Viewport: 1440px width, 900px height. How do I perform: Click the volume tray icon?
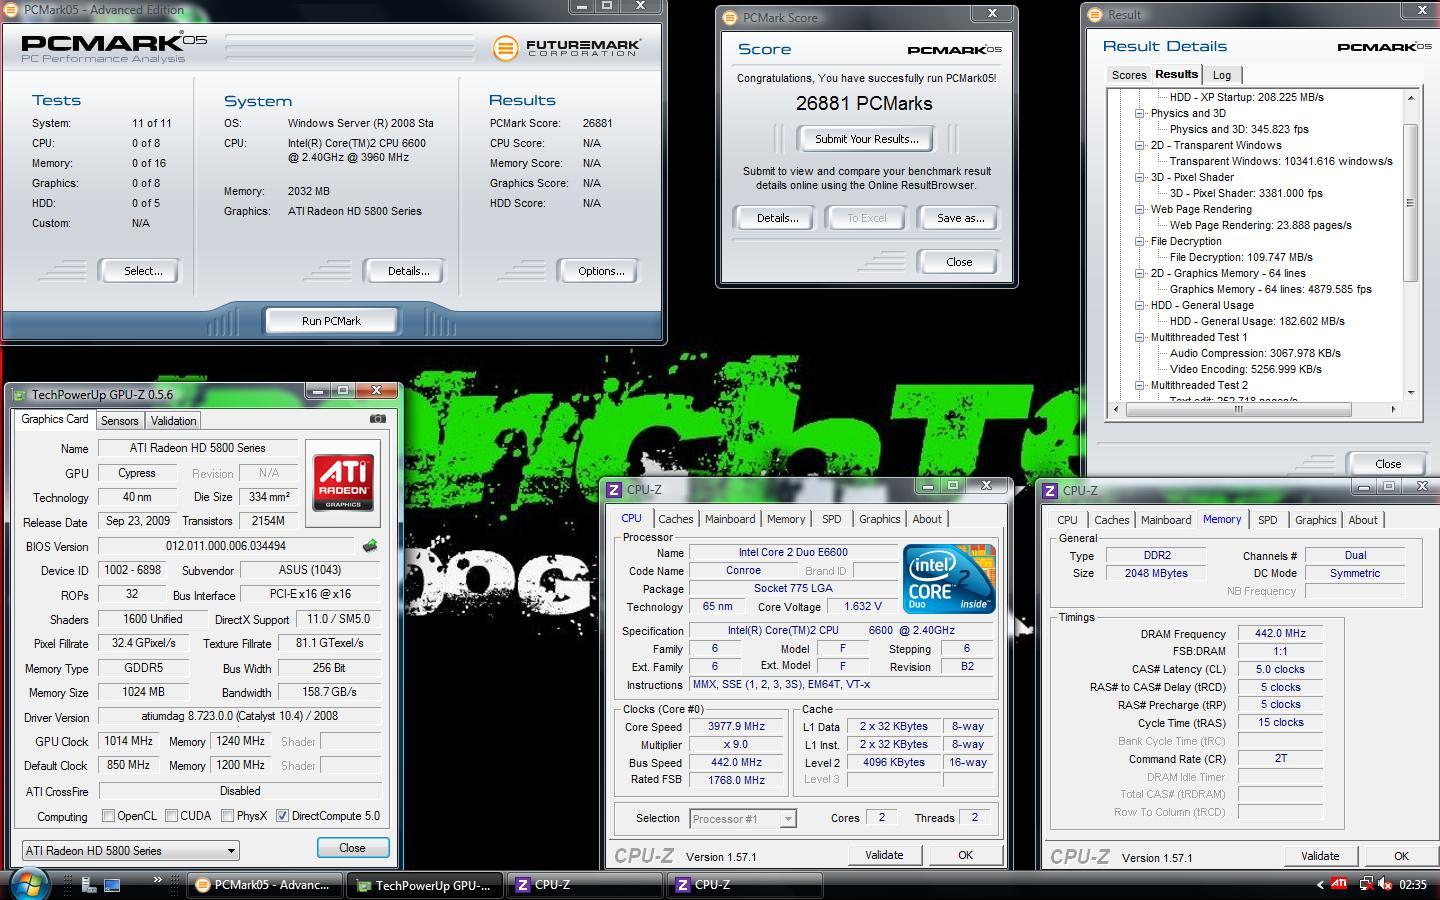[x=1385, y=884]
